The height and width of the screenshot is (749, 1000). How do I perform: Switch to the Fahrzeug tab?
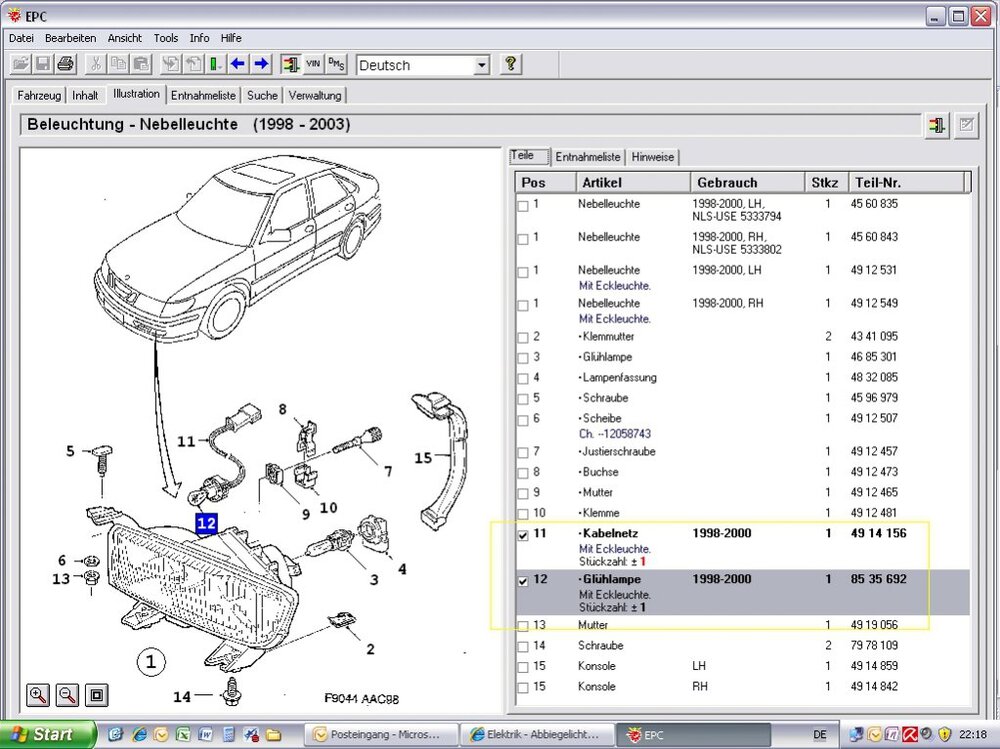tap(39, 96)
